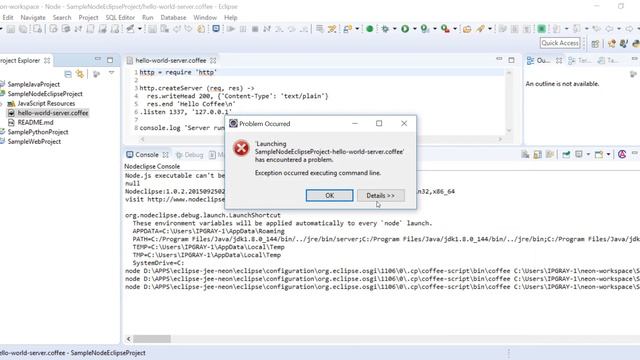Click the Disconnect toolbar icon

267,29
